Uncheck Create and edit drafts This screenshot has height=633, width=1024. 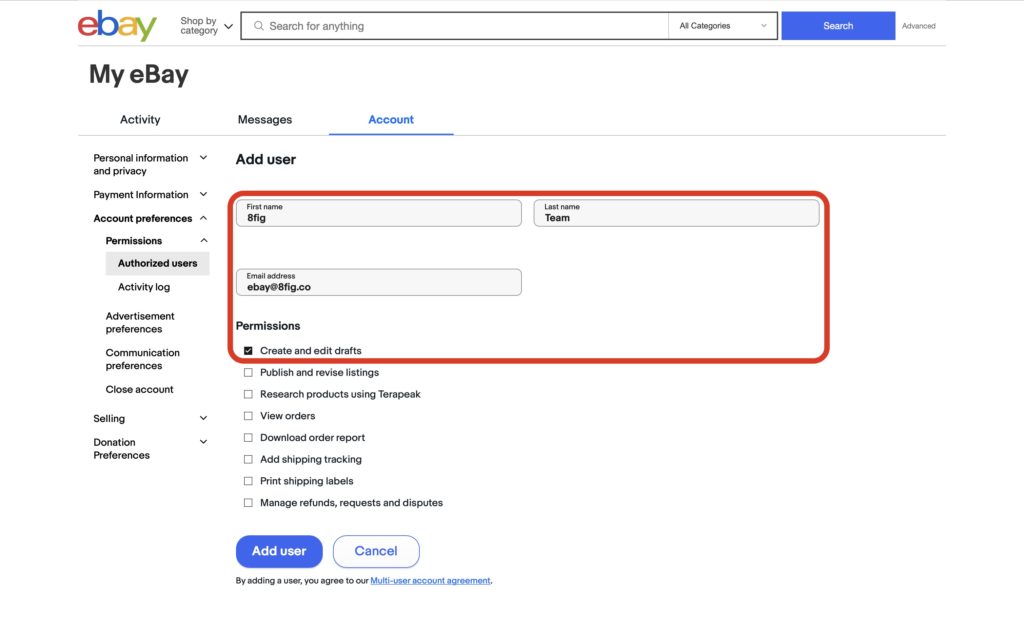tap(248, 351)
